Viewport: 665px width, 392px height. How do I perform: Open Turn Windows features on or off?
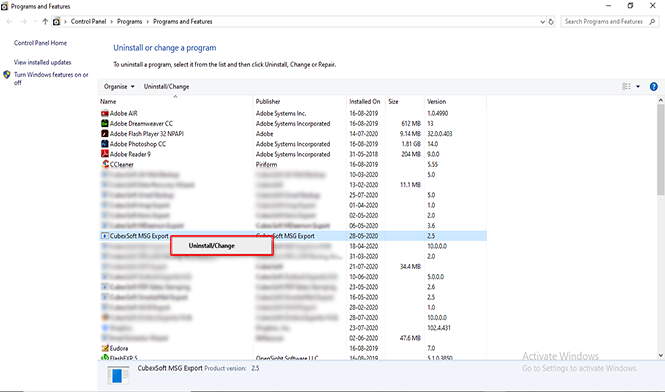point(51,78)
